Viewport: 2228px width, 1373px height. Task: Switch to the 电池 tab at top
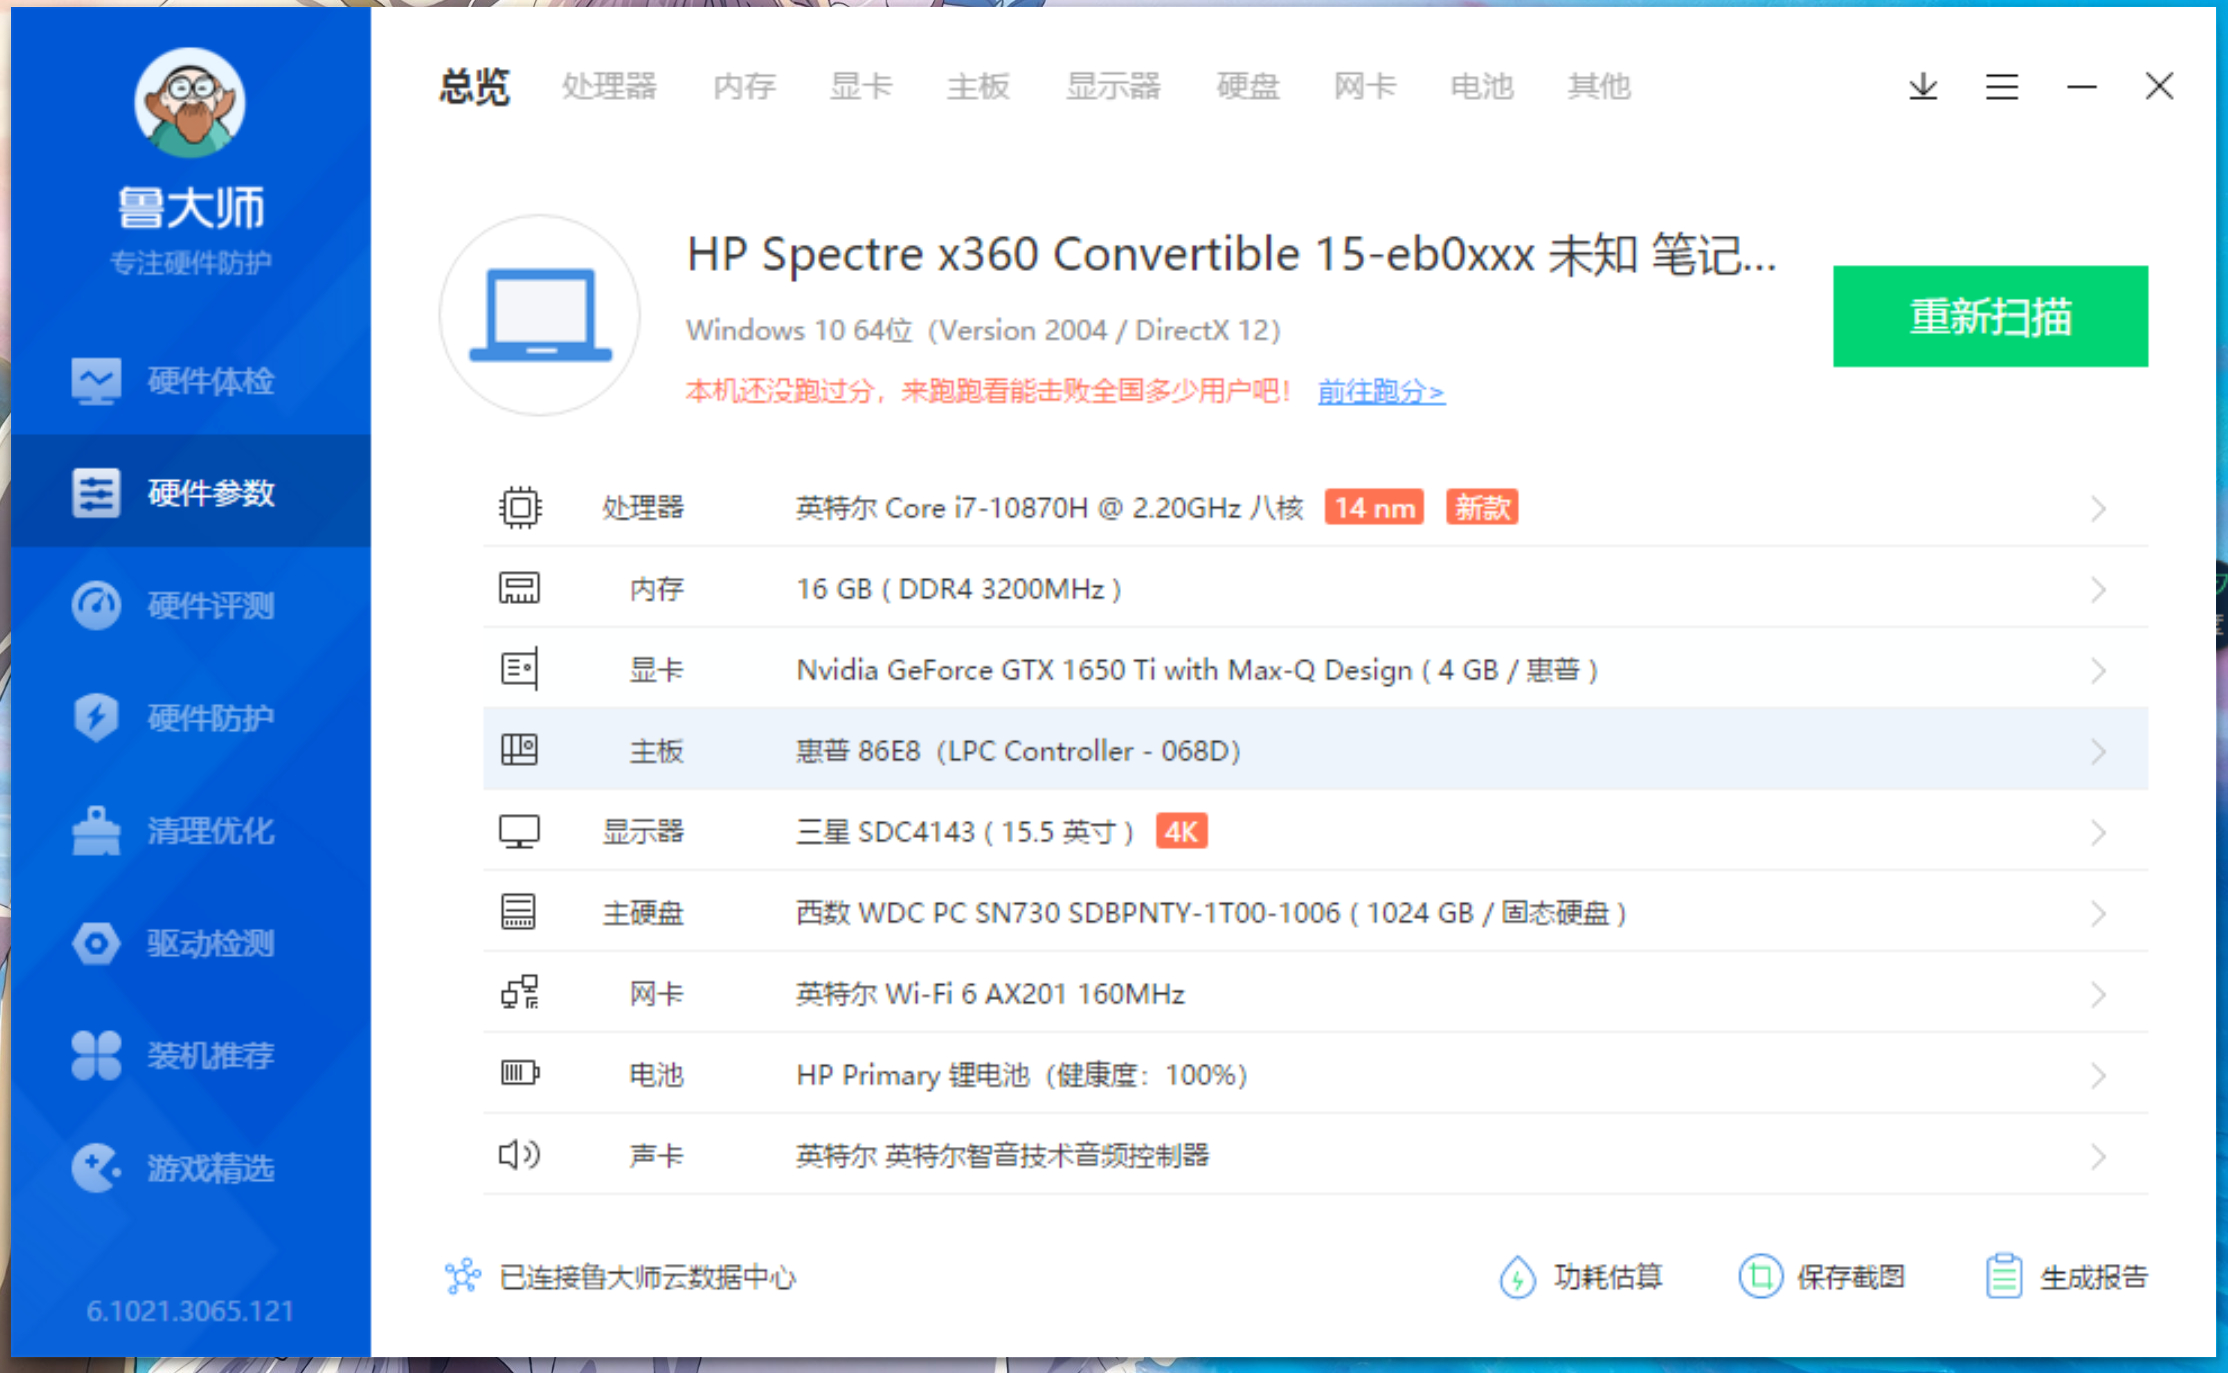pos(1482,87)
